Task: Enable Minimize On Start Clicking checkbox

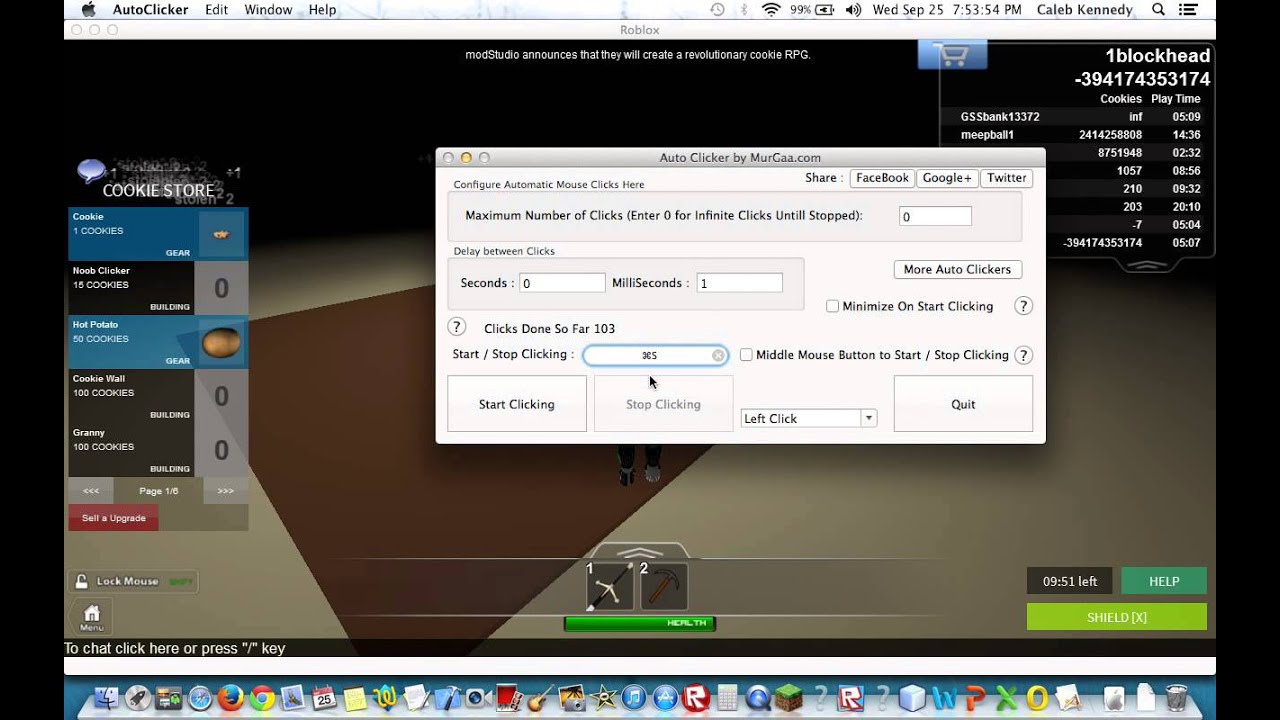Action: tap(832, 306)
